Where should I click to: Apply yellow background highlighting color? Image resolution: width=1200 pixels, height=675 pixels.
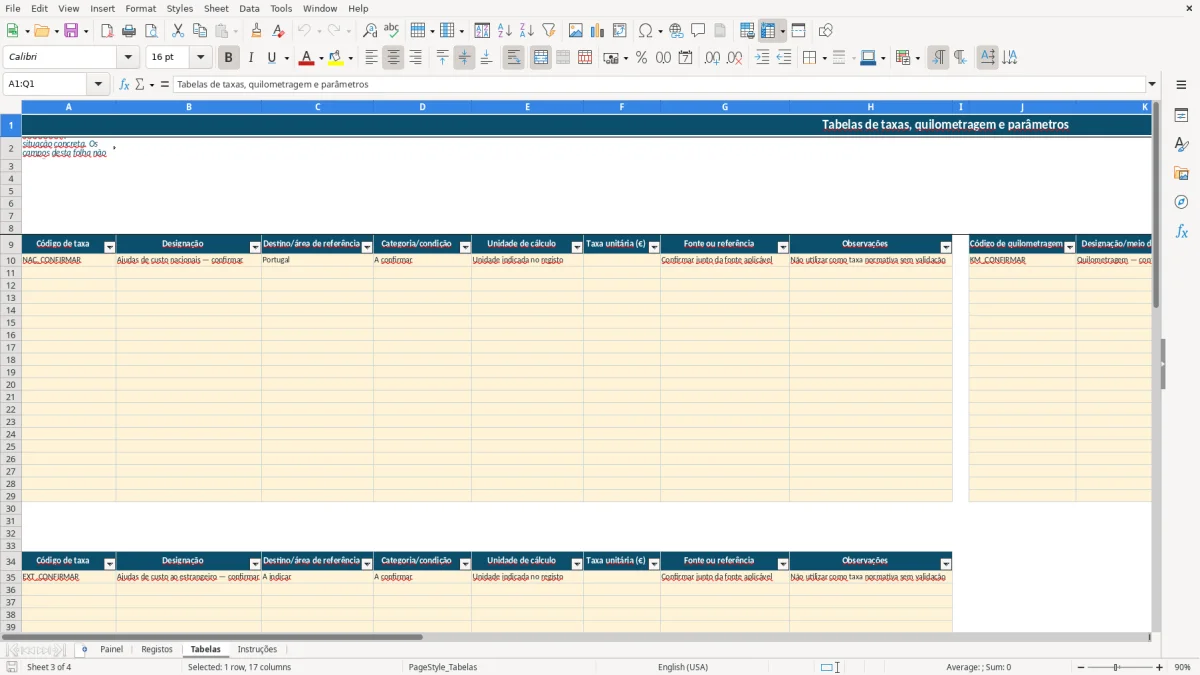click(336, 58)
